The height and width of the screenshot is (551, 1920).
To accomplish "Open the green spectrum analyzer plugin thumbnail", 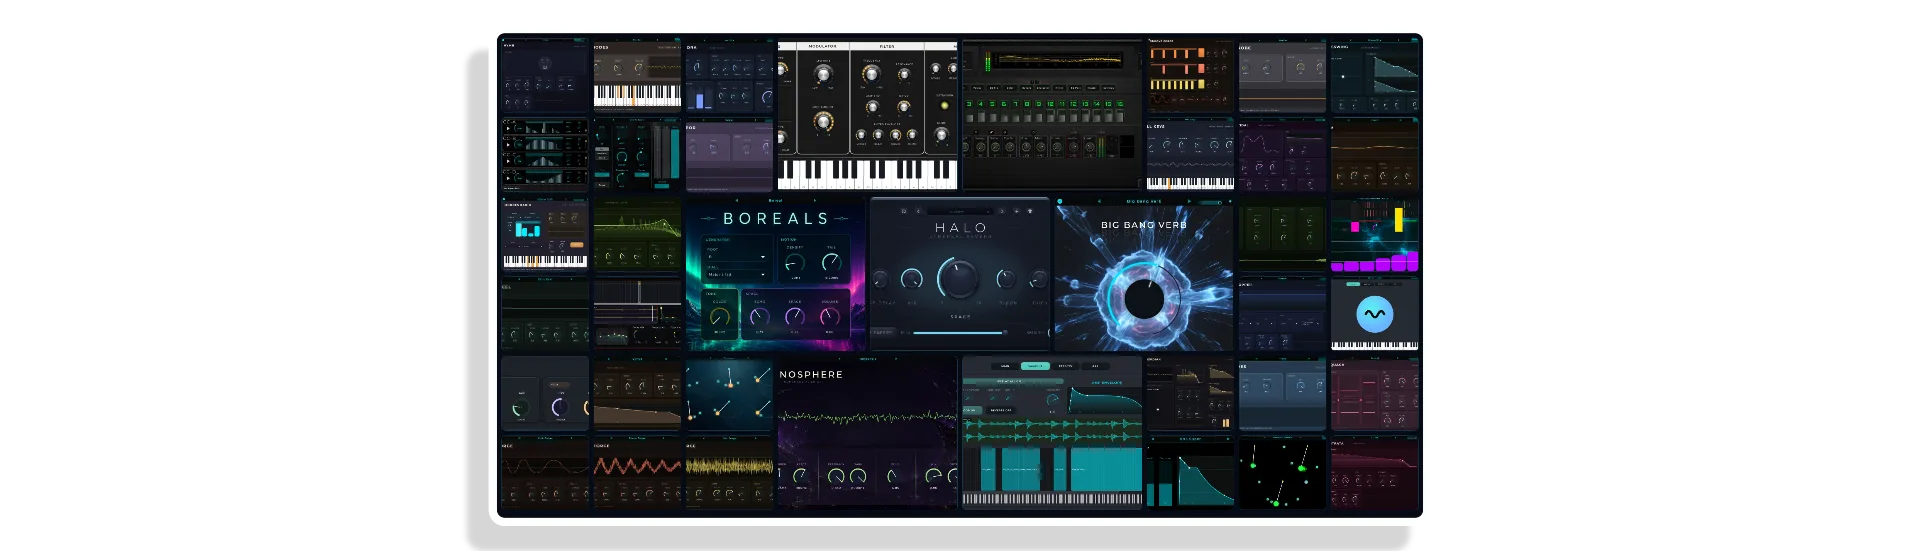I will [x=637, y=236].
